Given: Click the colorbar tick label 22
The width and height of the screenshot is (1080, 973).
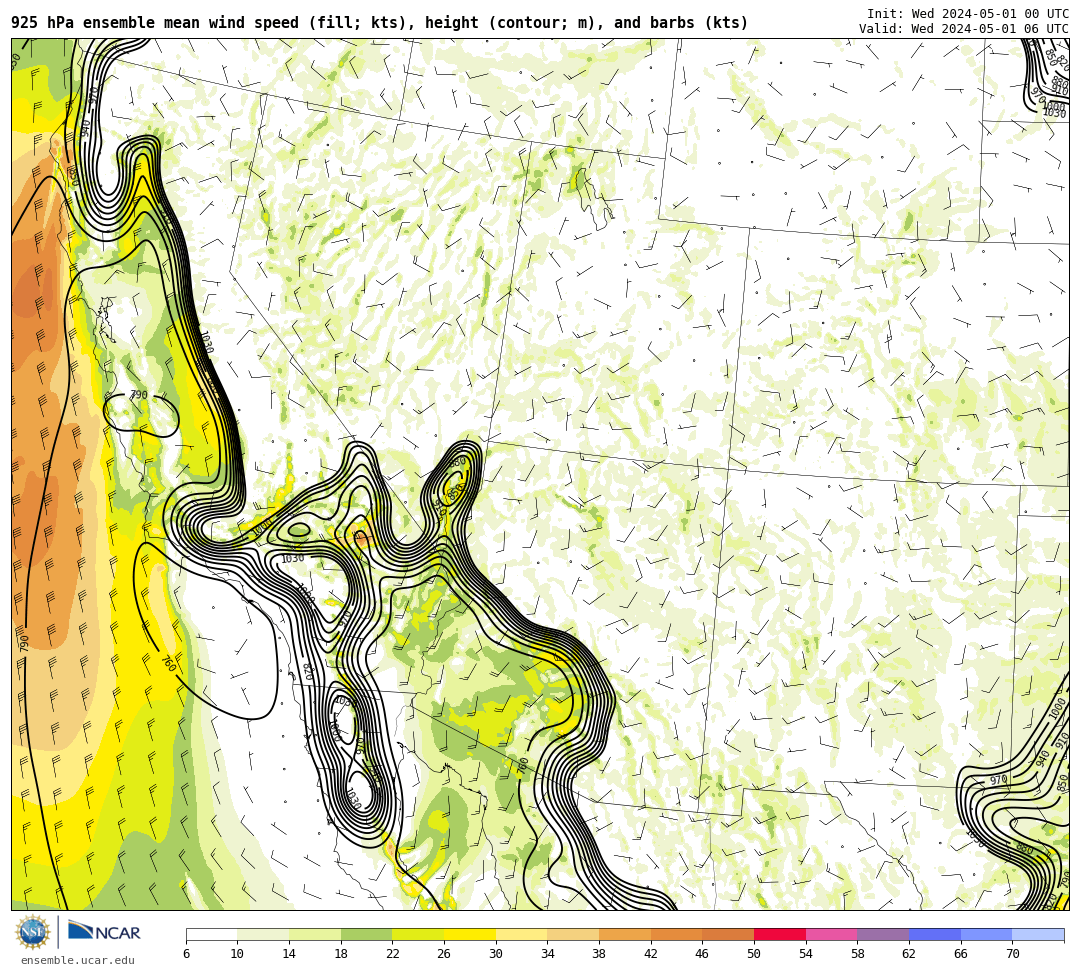Looking at the screenshot, I should pyautogui.click(x=393, y=954).
